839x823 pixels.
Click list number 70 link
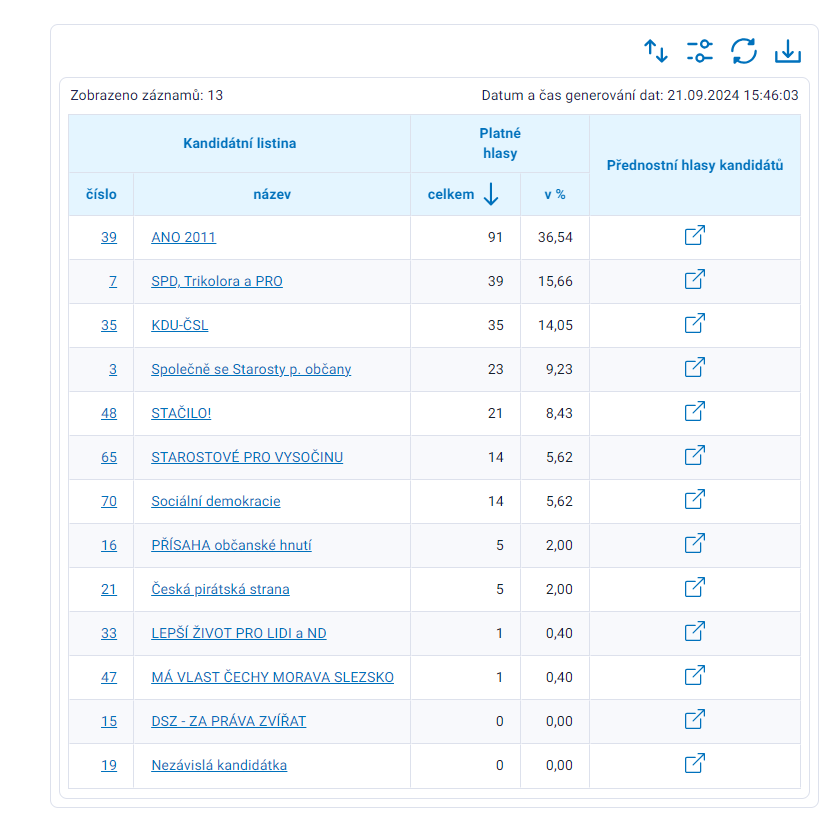point(109,501)
